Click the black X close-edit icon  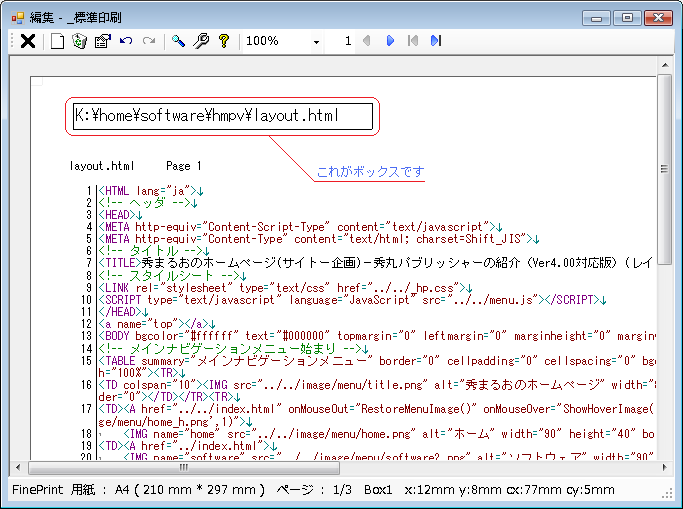click(x=28, y=41)
